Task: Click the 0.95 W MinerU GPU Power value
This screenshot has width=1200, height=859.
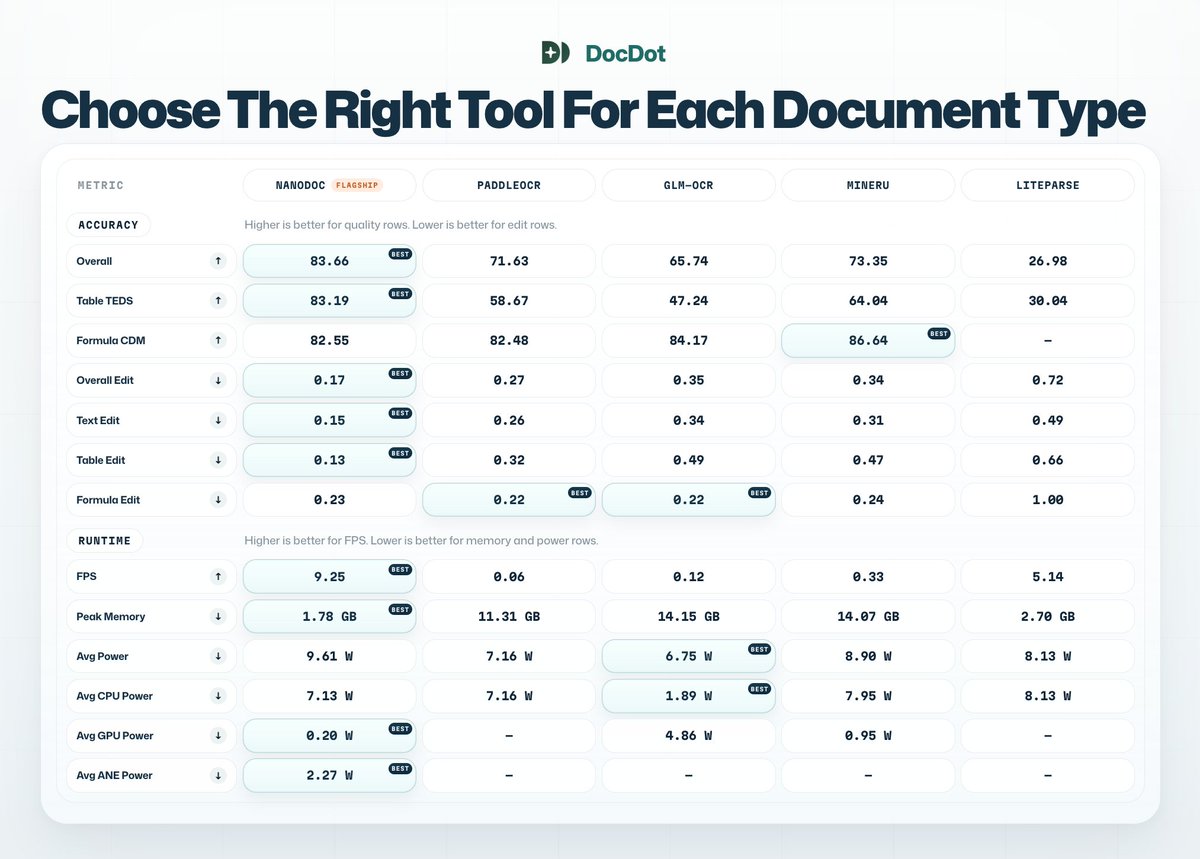Action: coord(868,736)
